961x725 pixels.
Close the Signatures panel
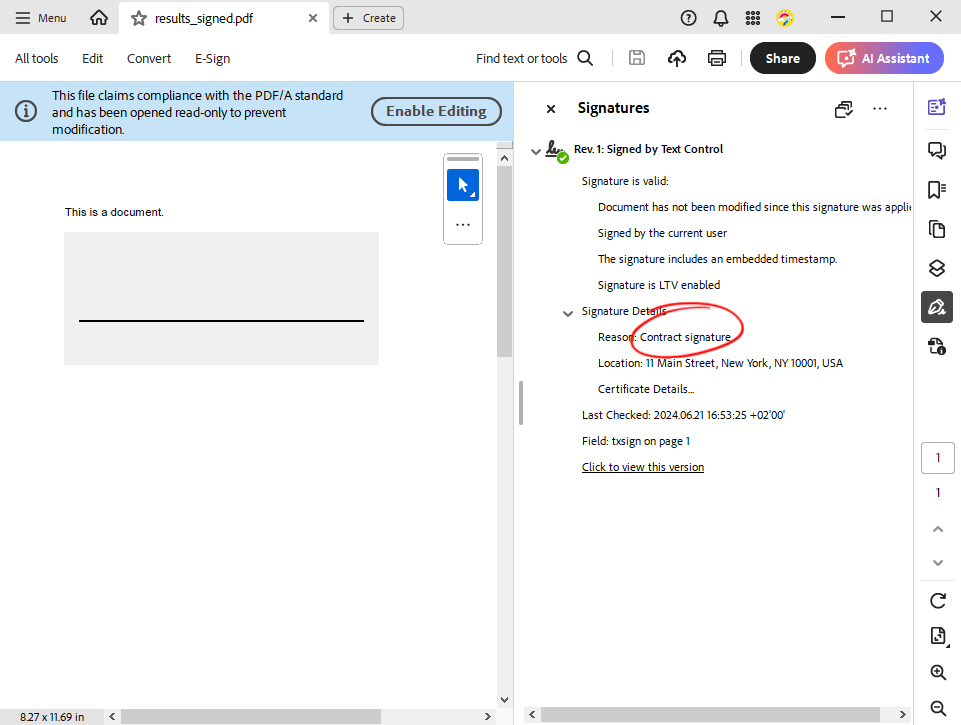[551, 108]
